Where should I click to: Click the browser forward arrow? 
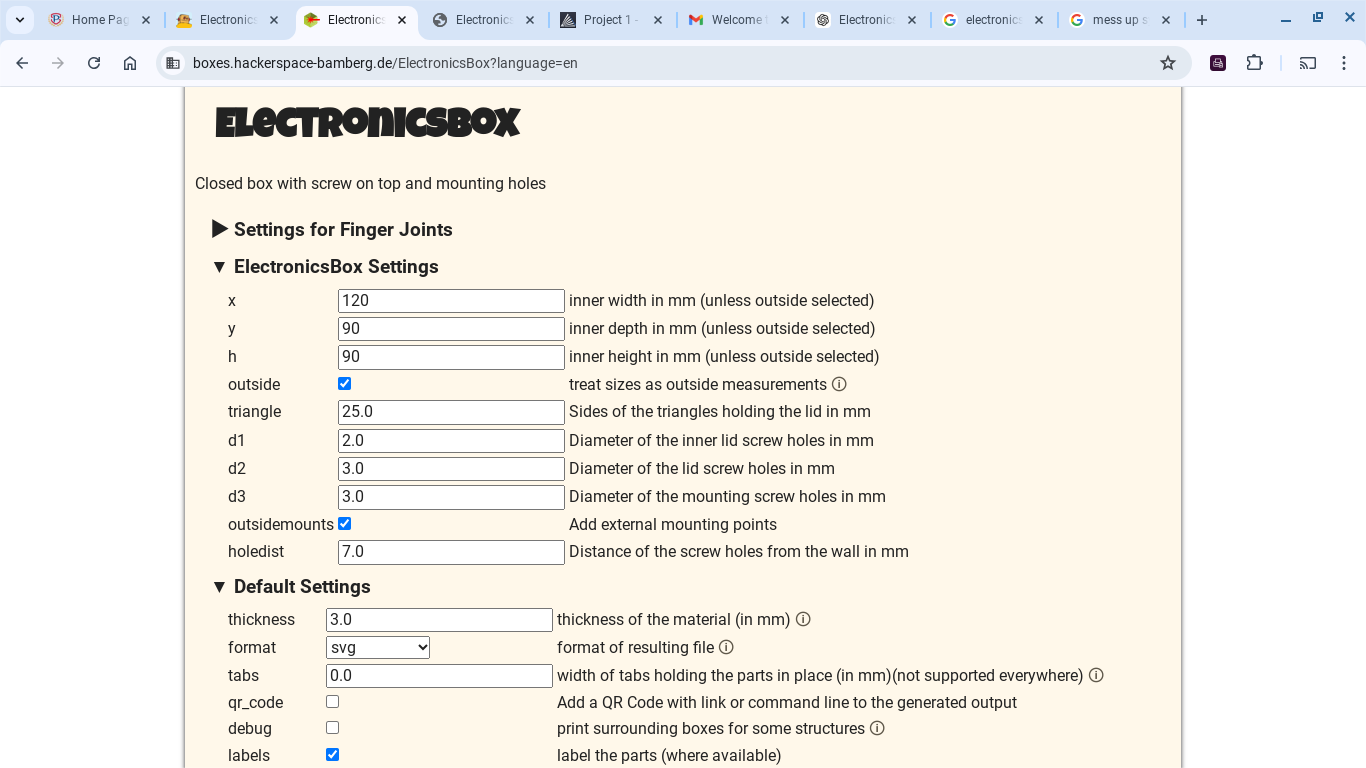[x=58, y=63]
